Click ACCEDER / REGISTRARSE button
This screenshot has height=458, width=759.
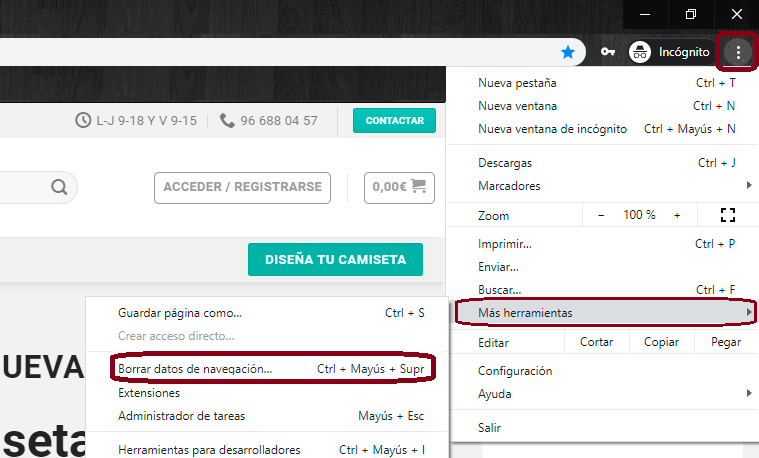(x=242, y=187)
